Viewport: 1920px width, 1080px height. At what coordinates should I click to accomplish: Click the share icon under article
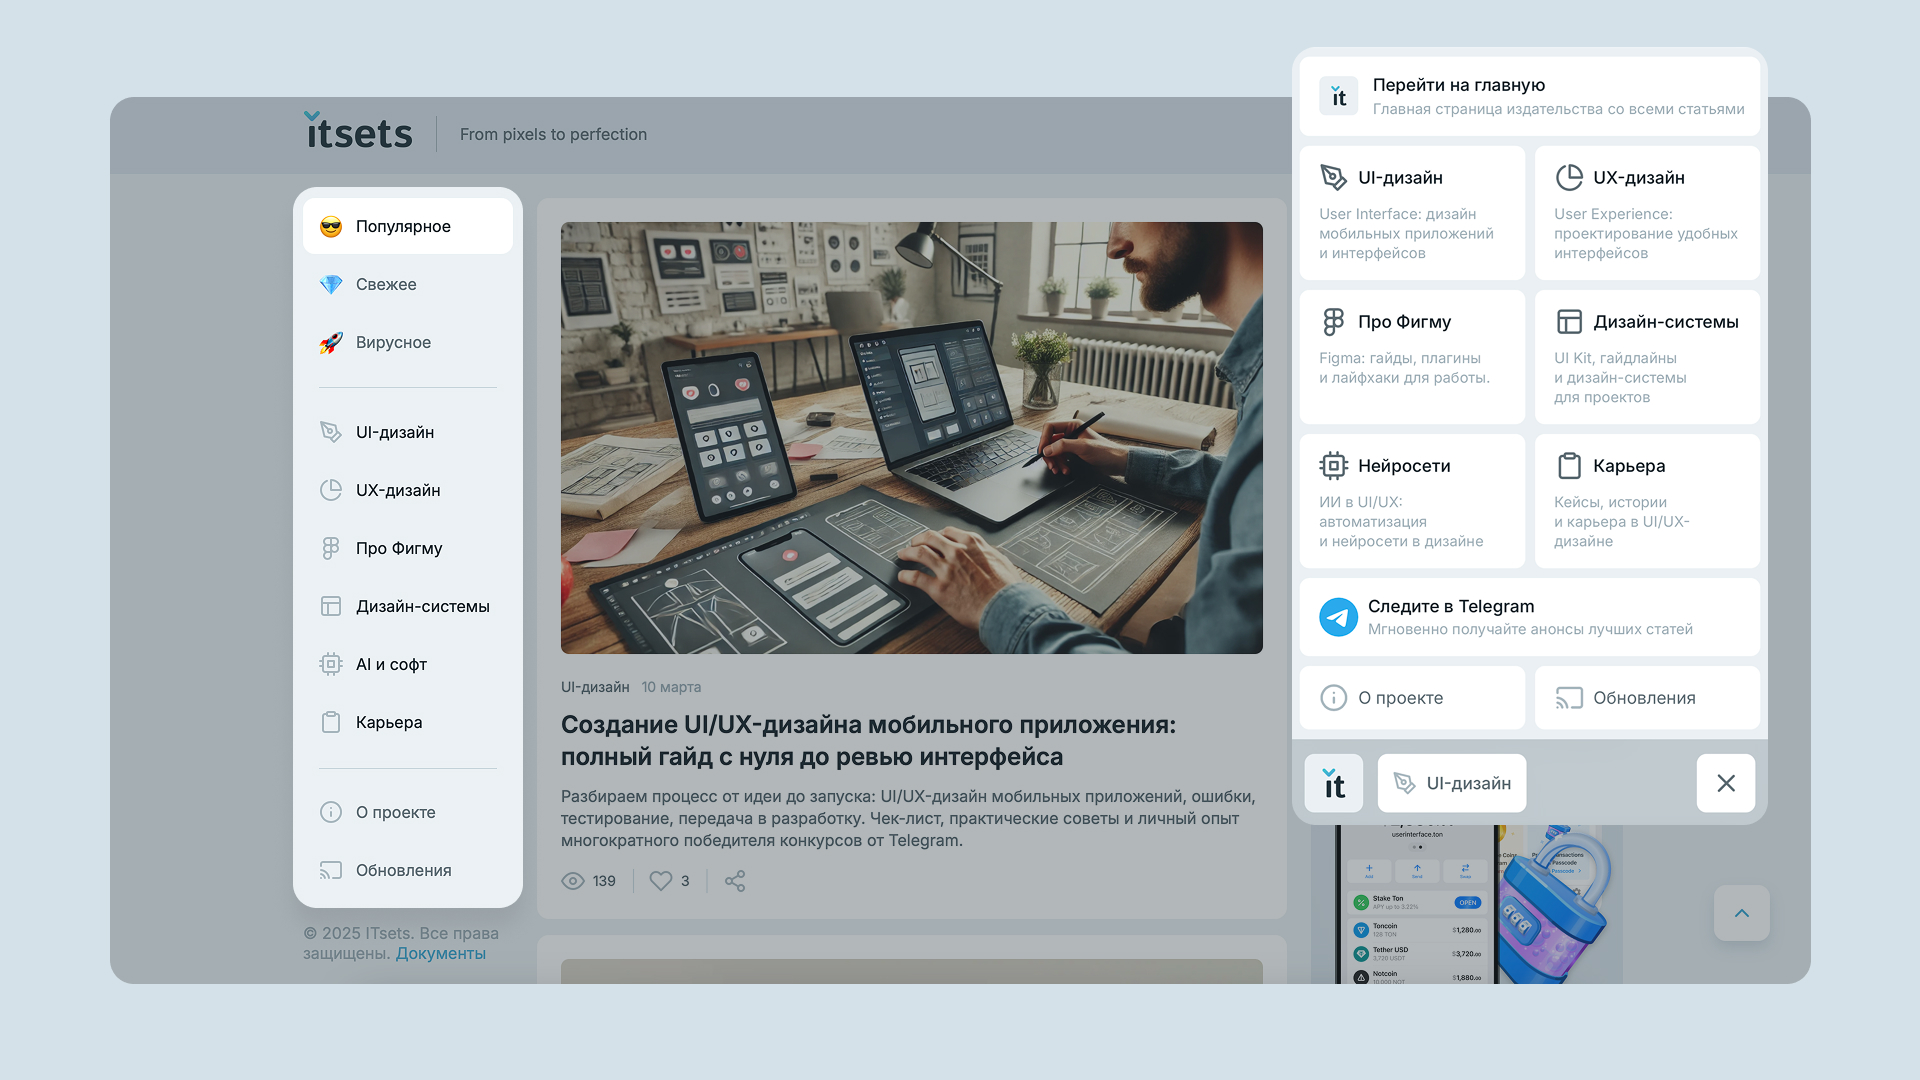pyautogui.click(x=735, y=881)
